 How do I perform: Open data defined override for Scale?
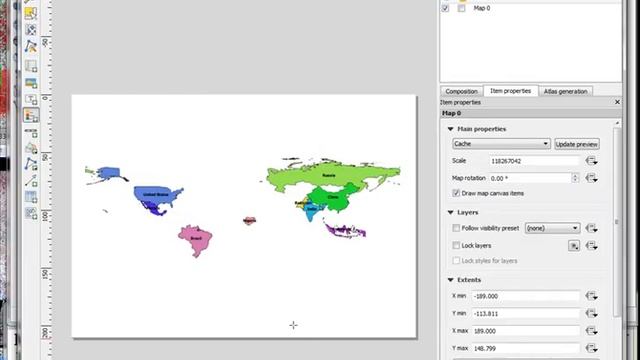click(591, 161)
